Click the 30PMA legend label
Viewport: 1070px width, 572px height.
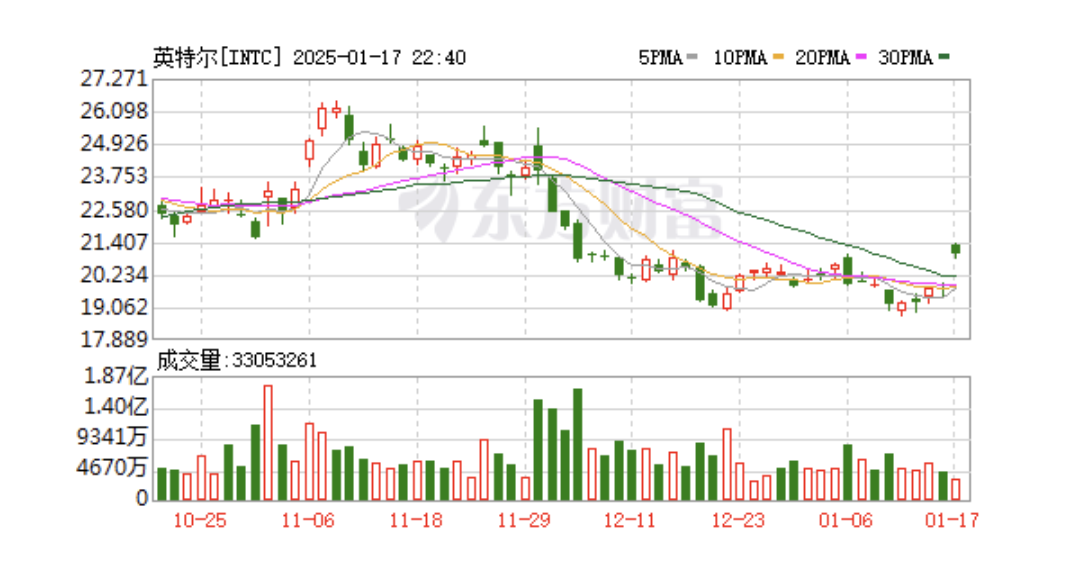pyautogui.click(x=905, y=58)
